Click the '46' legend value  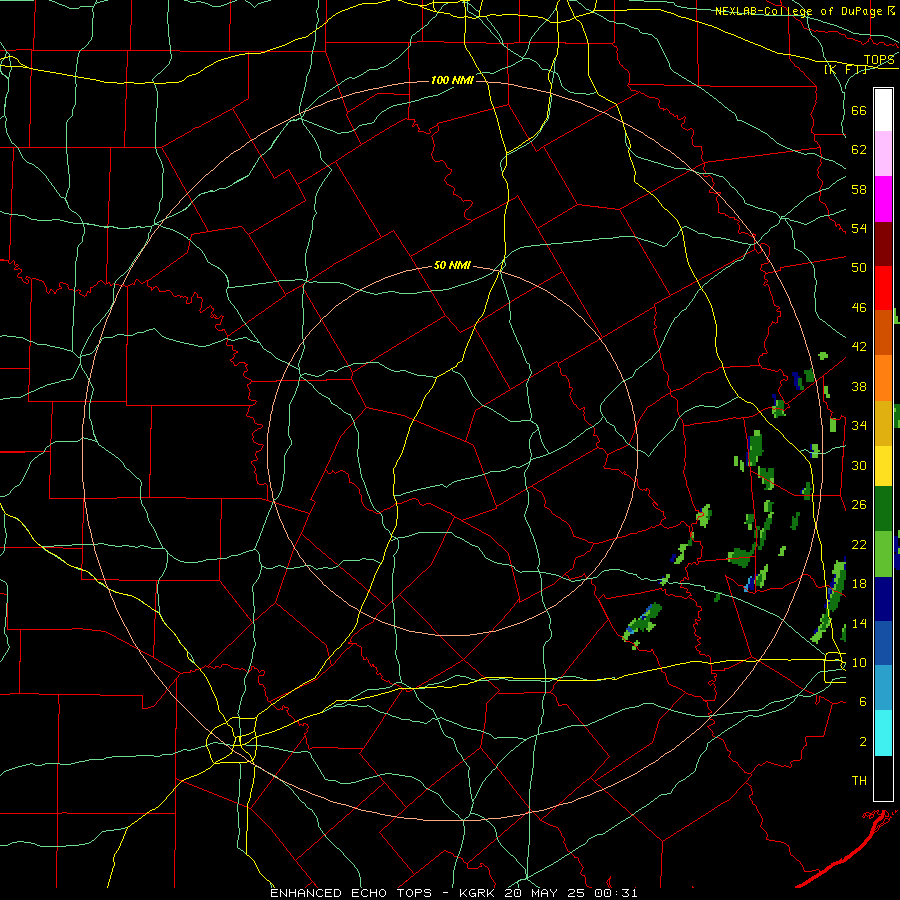point(859,308)
